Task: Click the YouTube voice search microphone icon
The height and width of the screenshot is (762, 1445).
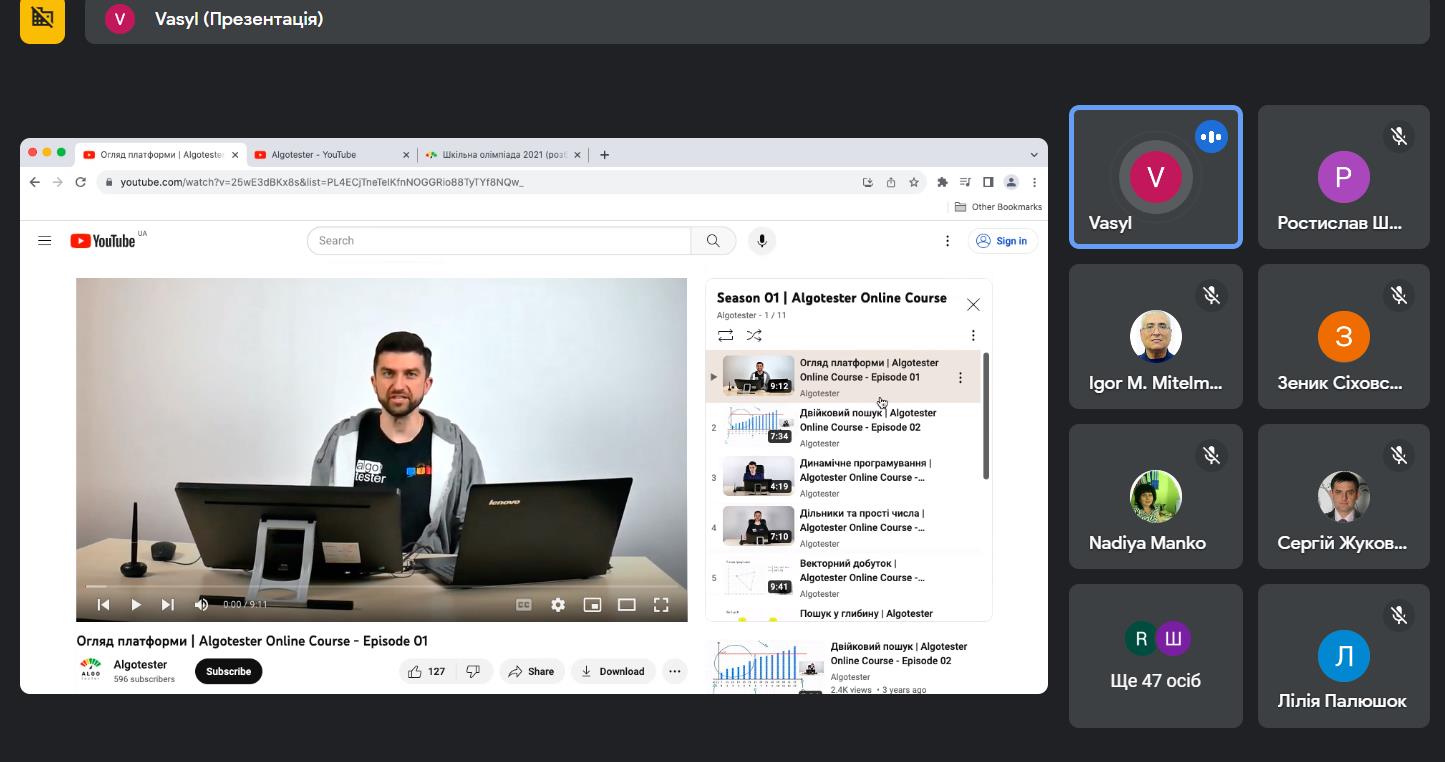Action: 762,241
